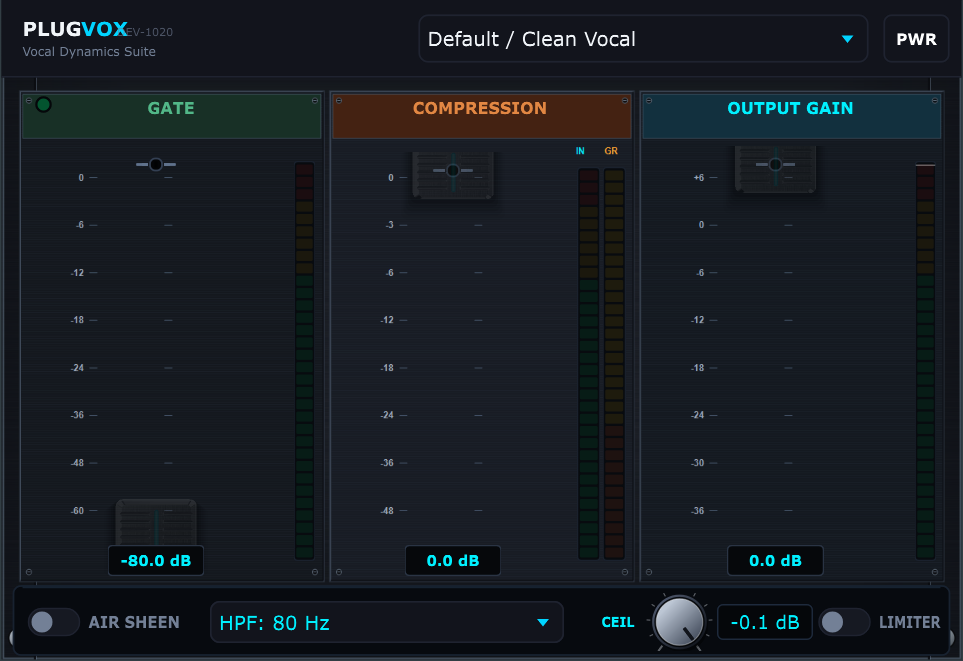The height and width of the screenshot is (661, 963).
Task: Click the EV-1020 model text
Action: click(149, 32)
